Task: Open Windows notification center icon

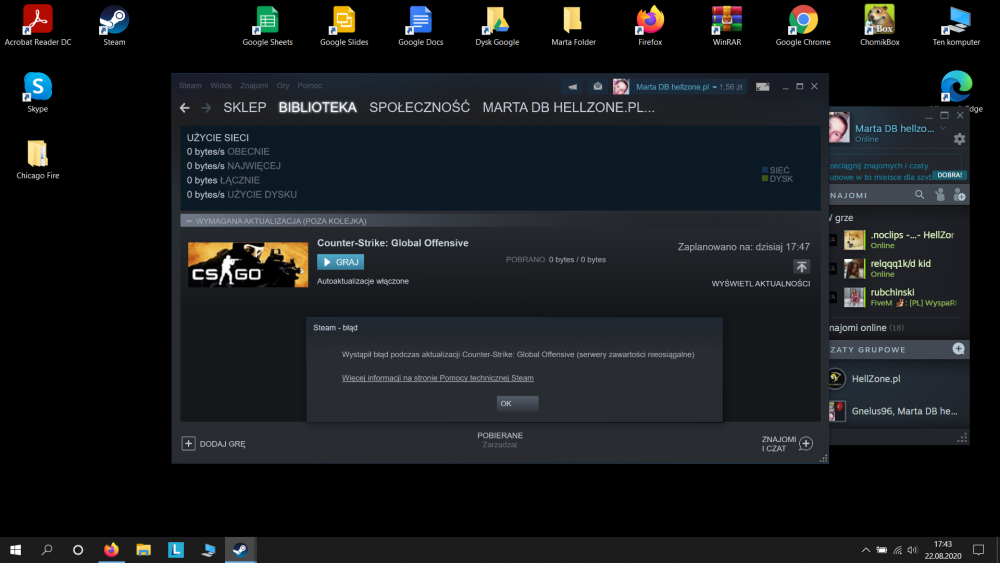Action: click(x=978, y=550)
